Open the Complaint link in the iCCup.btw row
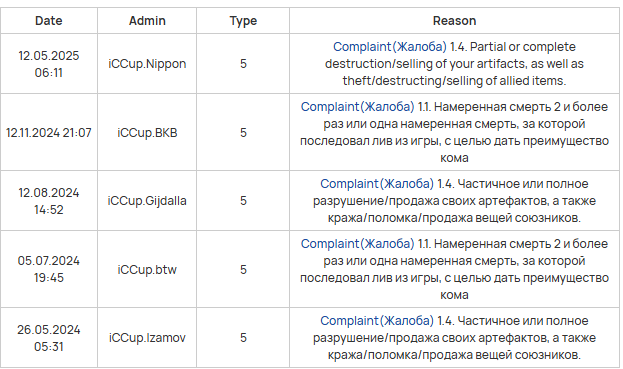The image size is (623, 369). click(x=357, y=244)
